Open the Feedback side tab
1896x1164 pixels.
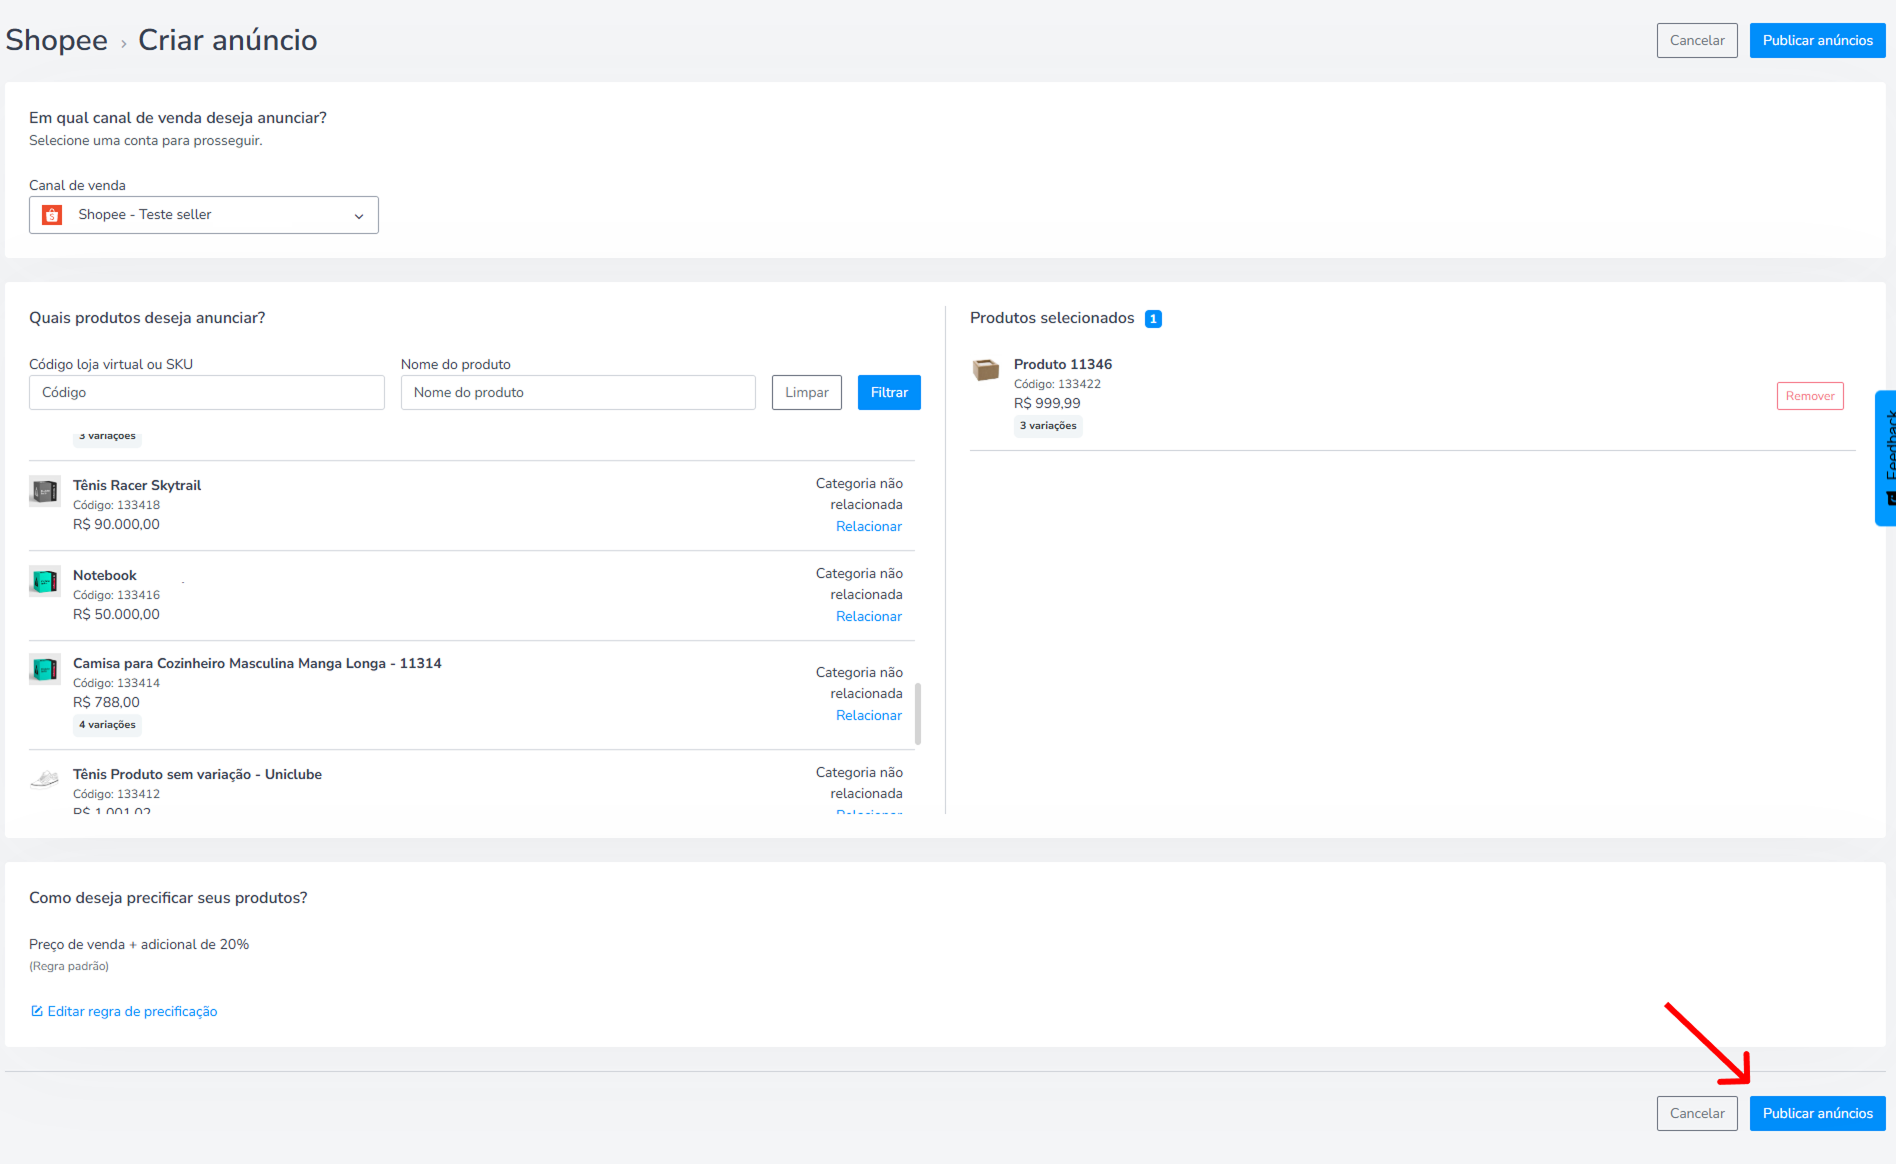pyautogui.click(x=1886, y=458)
